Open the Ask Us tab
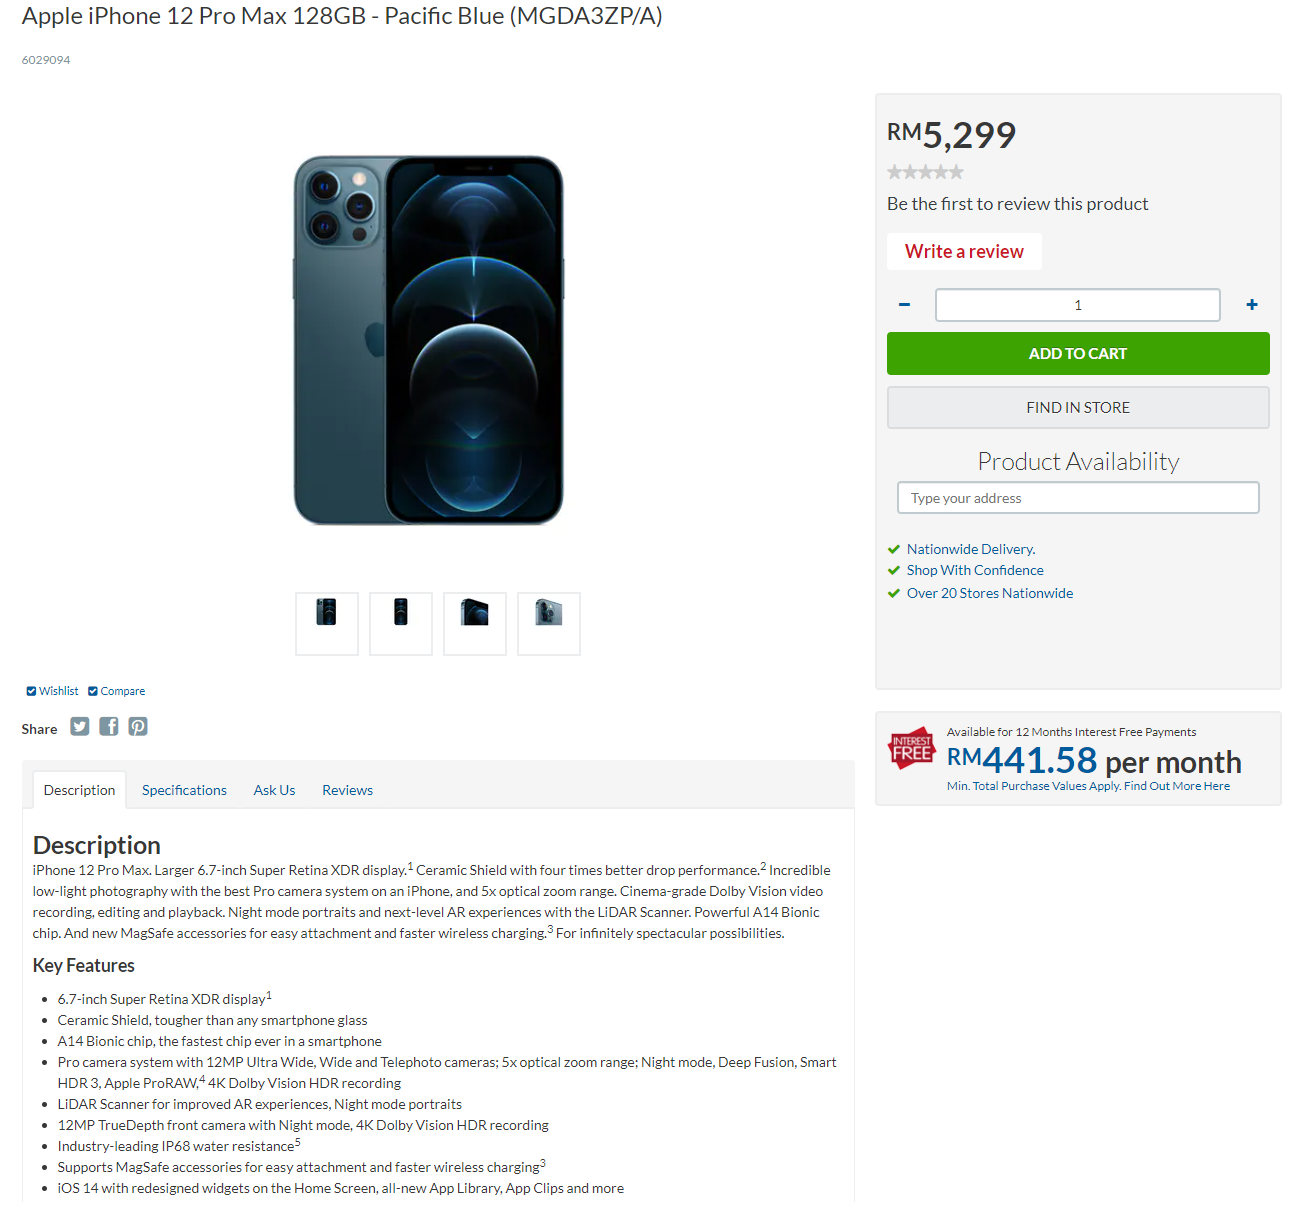 274,790
